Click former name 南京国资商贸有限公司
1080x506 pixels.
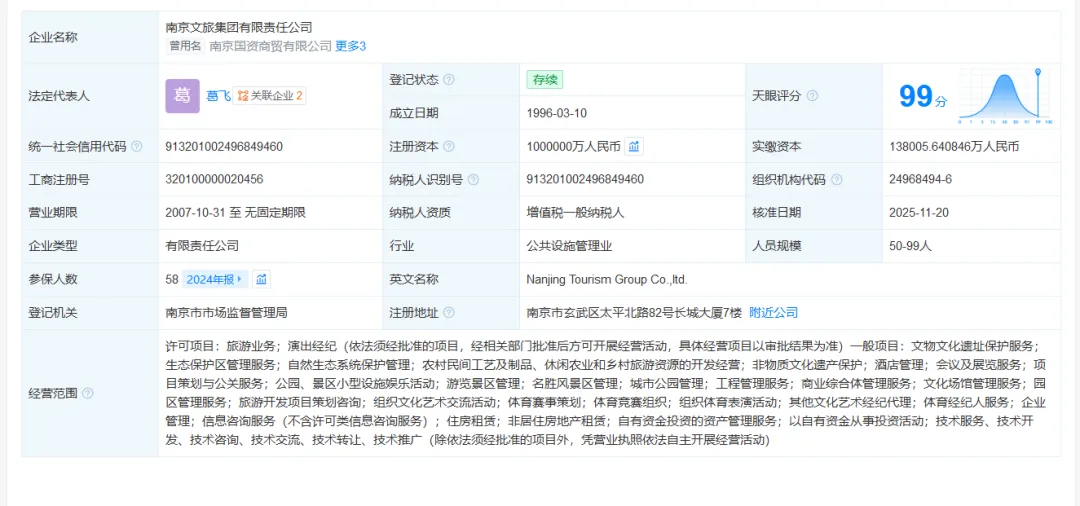[x=271, y=46]
